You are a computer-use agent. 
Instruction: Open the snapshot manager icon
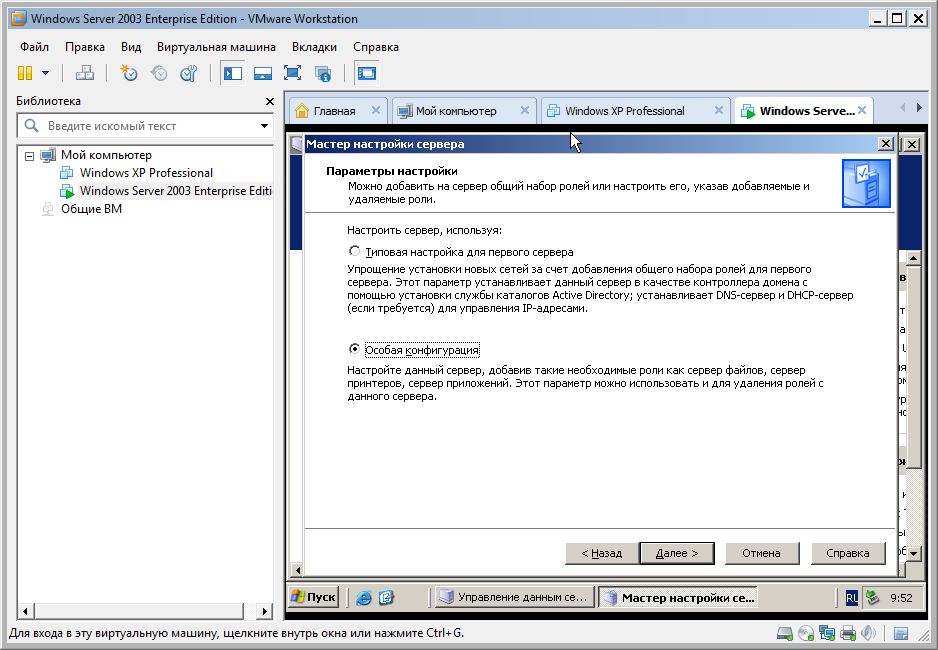[x=189, y=74]
